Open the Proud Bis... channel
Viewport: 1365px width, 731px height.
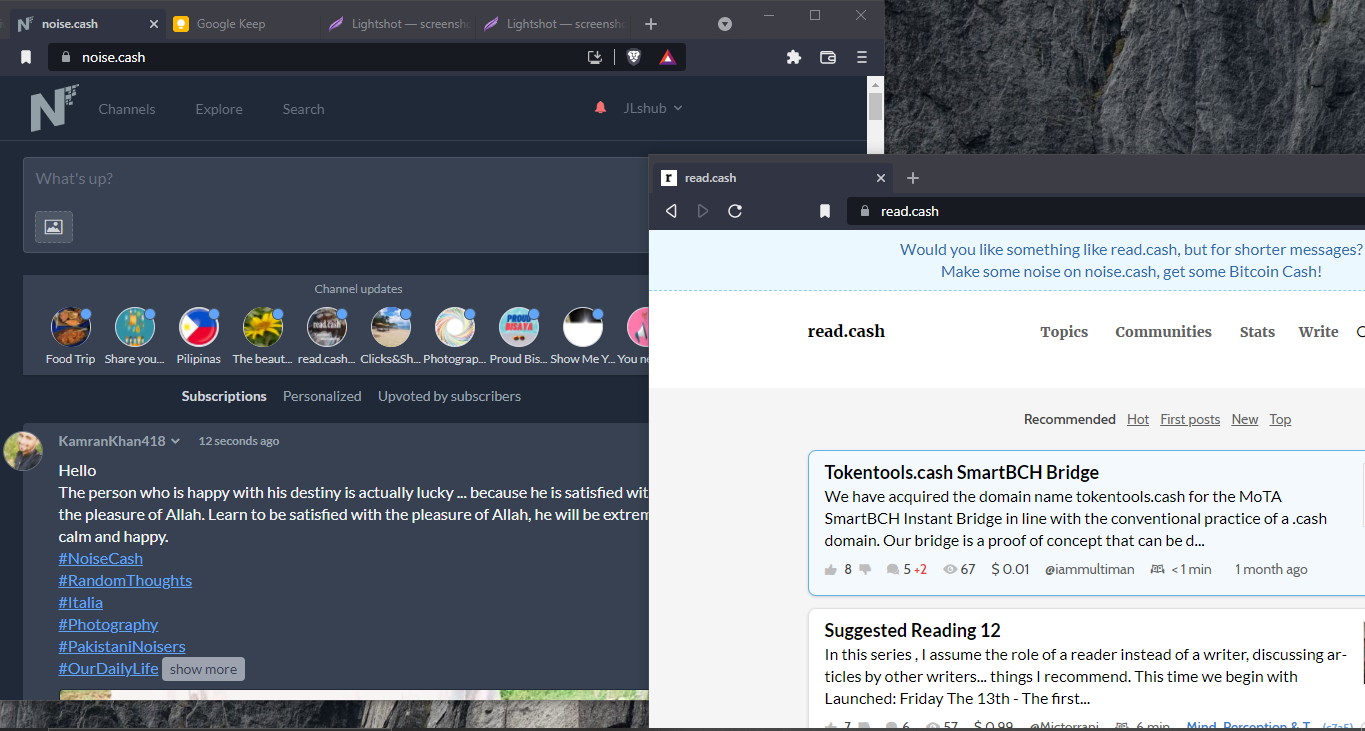tap(519, 336)
